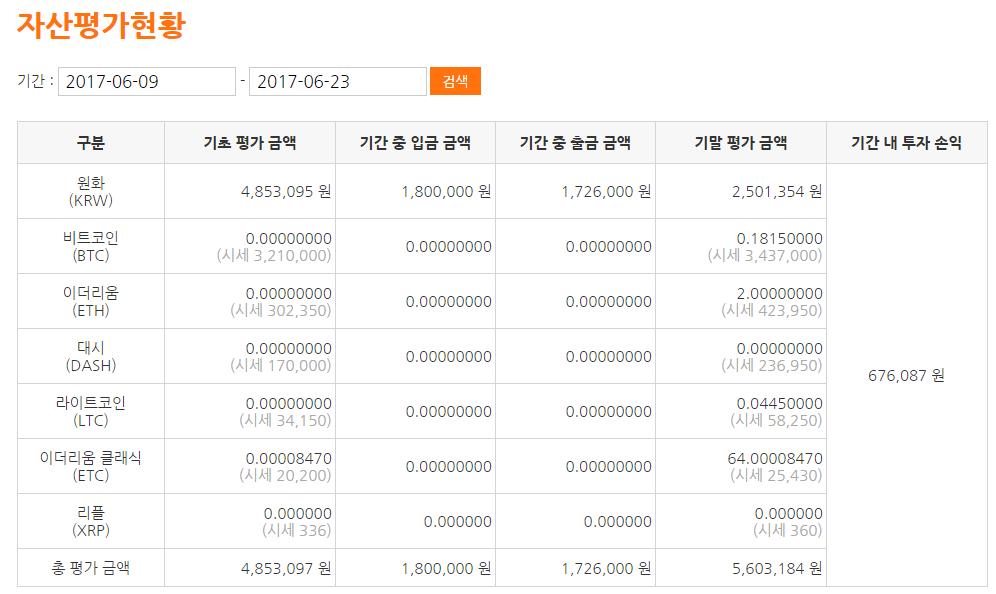This screenshot has height=594, width=996.
Task: Click the 자산평가현황 page title
Action: tap(101, 25)
